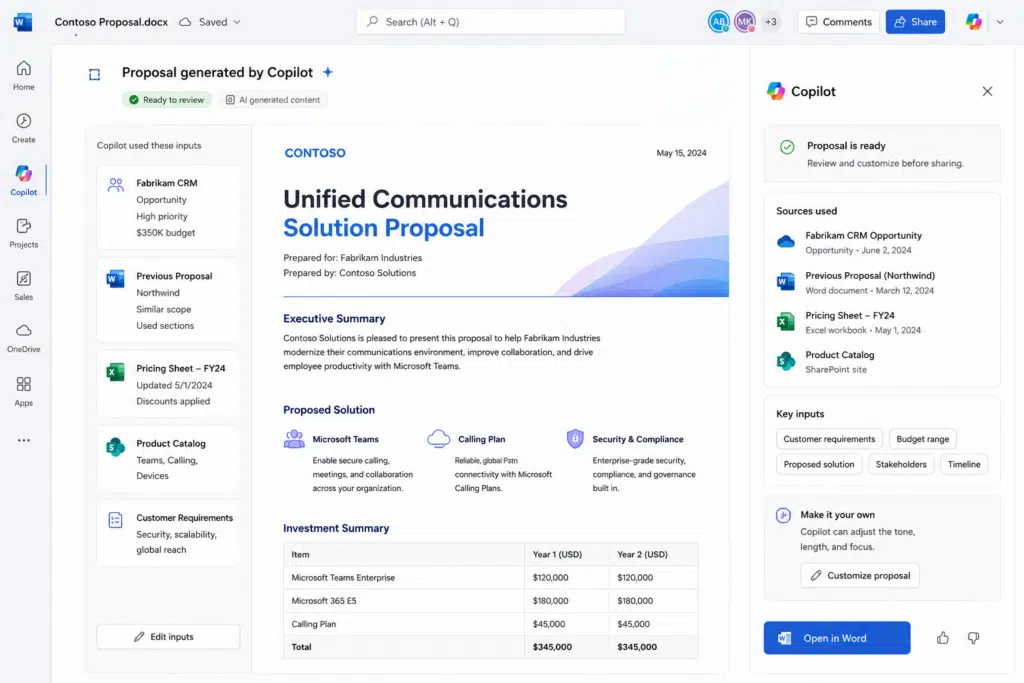The height and width of the screenshot is (683, 1024).
Task: Close the Copilot panel
Action: (x=987, y=91)
